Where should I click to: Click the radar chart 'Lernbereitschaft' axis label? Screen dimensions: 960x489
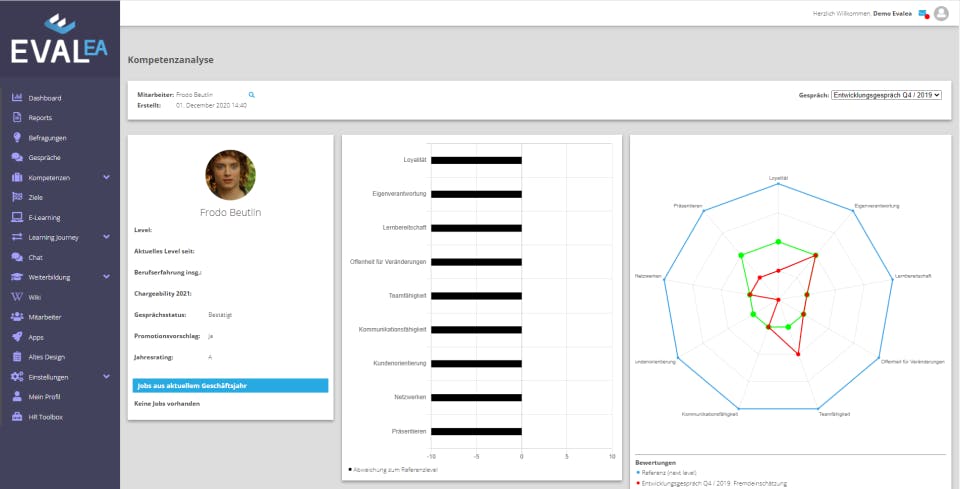click(913, 276)
